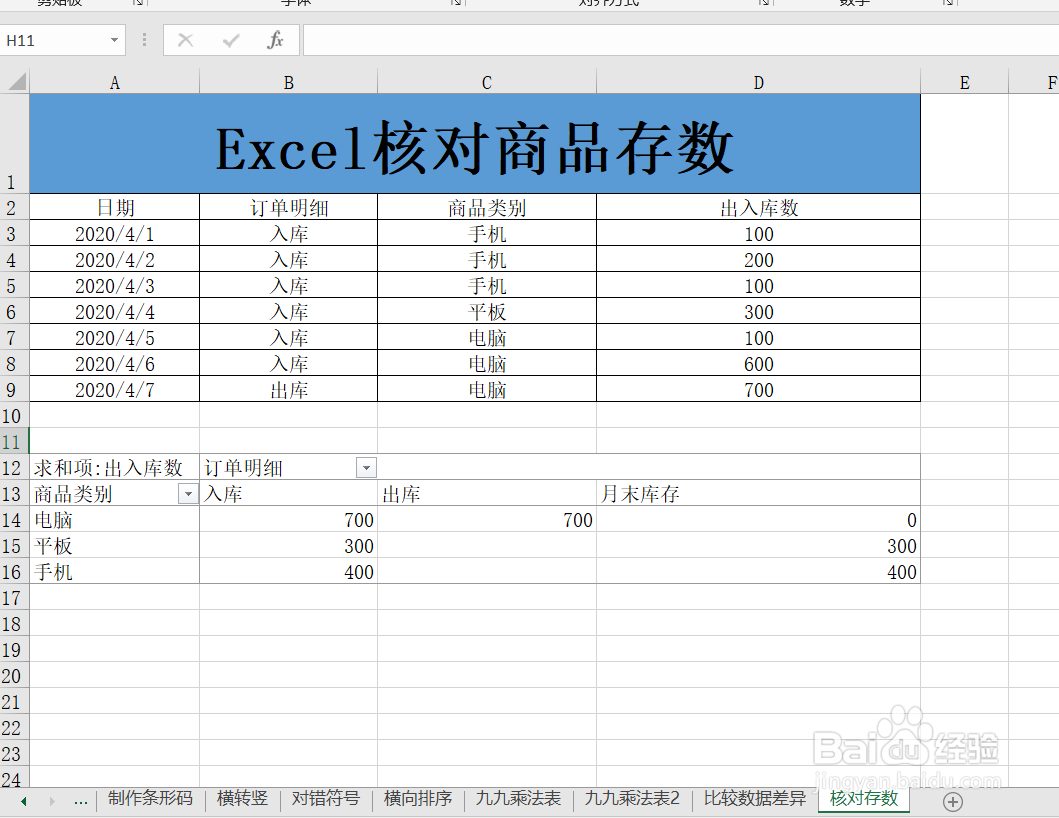This screenshot has width=1059, height=818.
Task: Select column B header
Action: pyautogui.click(x=288, y=82)
